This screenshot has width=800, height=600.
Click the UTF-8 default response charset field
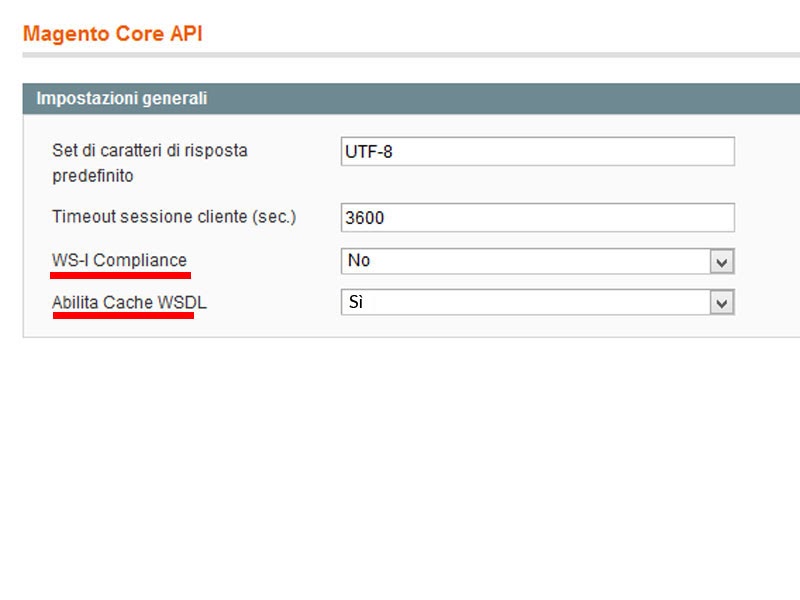[537, 151]
